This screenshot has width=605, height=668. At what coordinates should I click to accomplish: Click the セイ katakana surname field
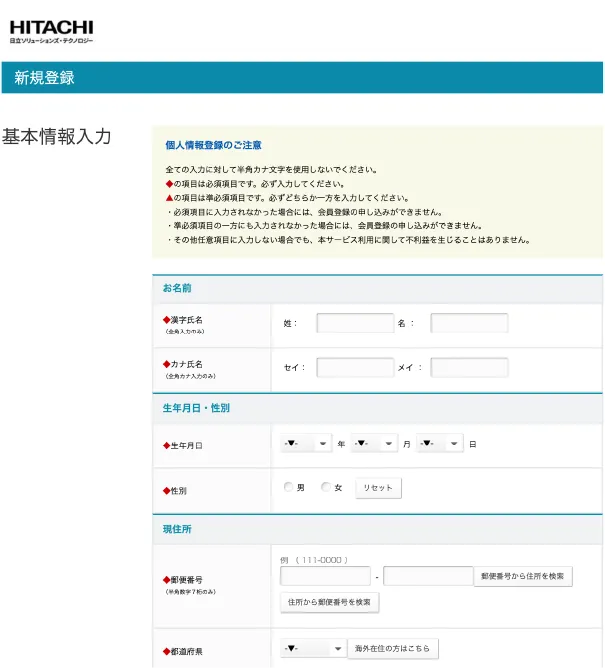tap(355, 367)
